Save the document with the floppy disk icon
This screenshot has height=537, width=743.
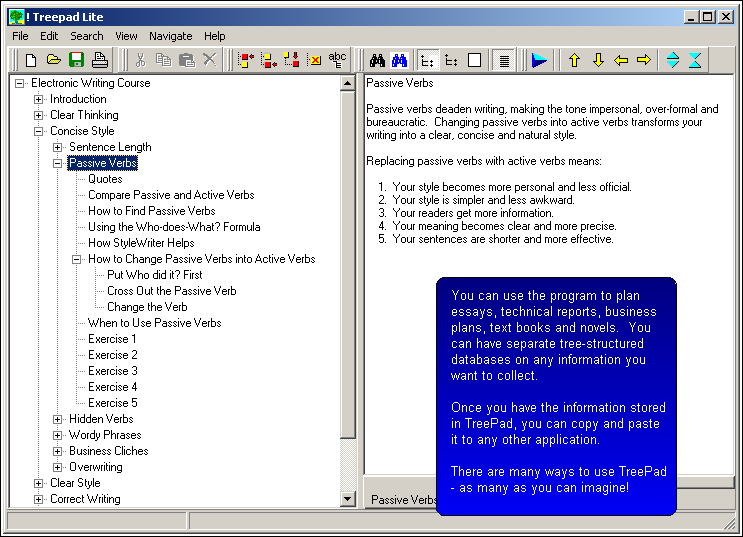click(77, 60)
